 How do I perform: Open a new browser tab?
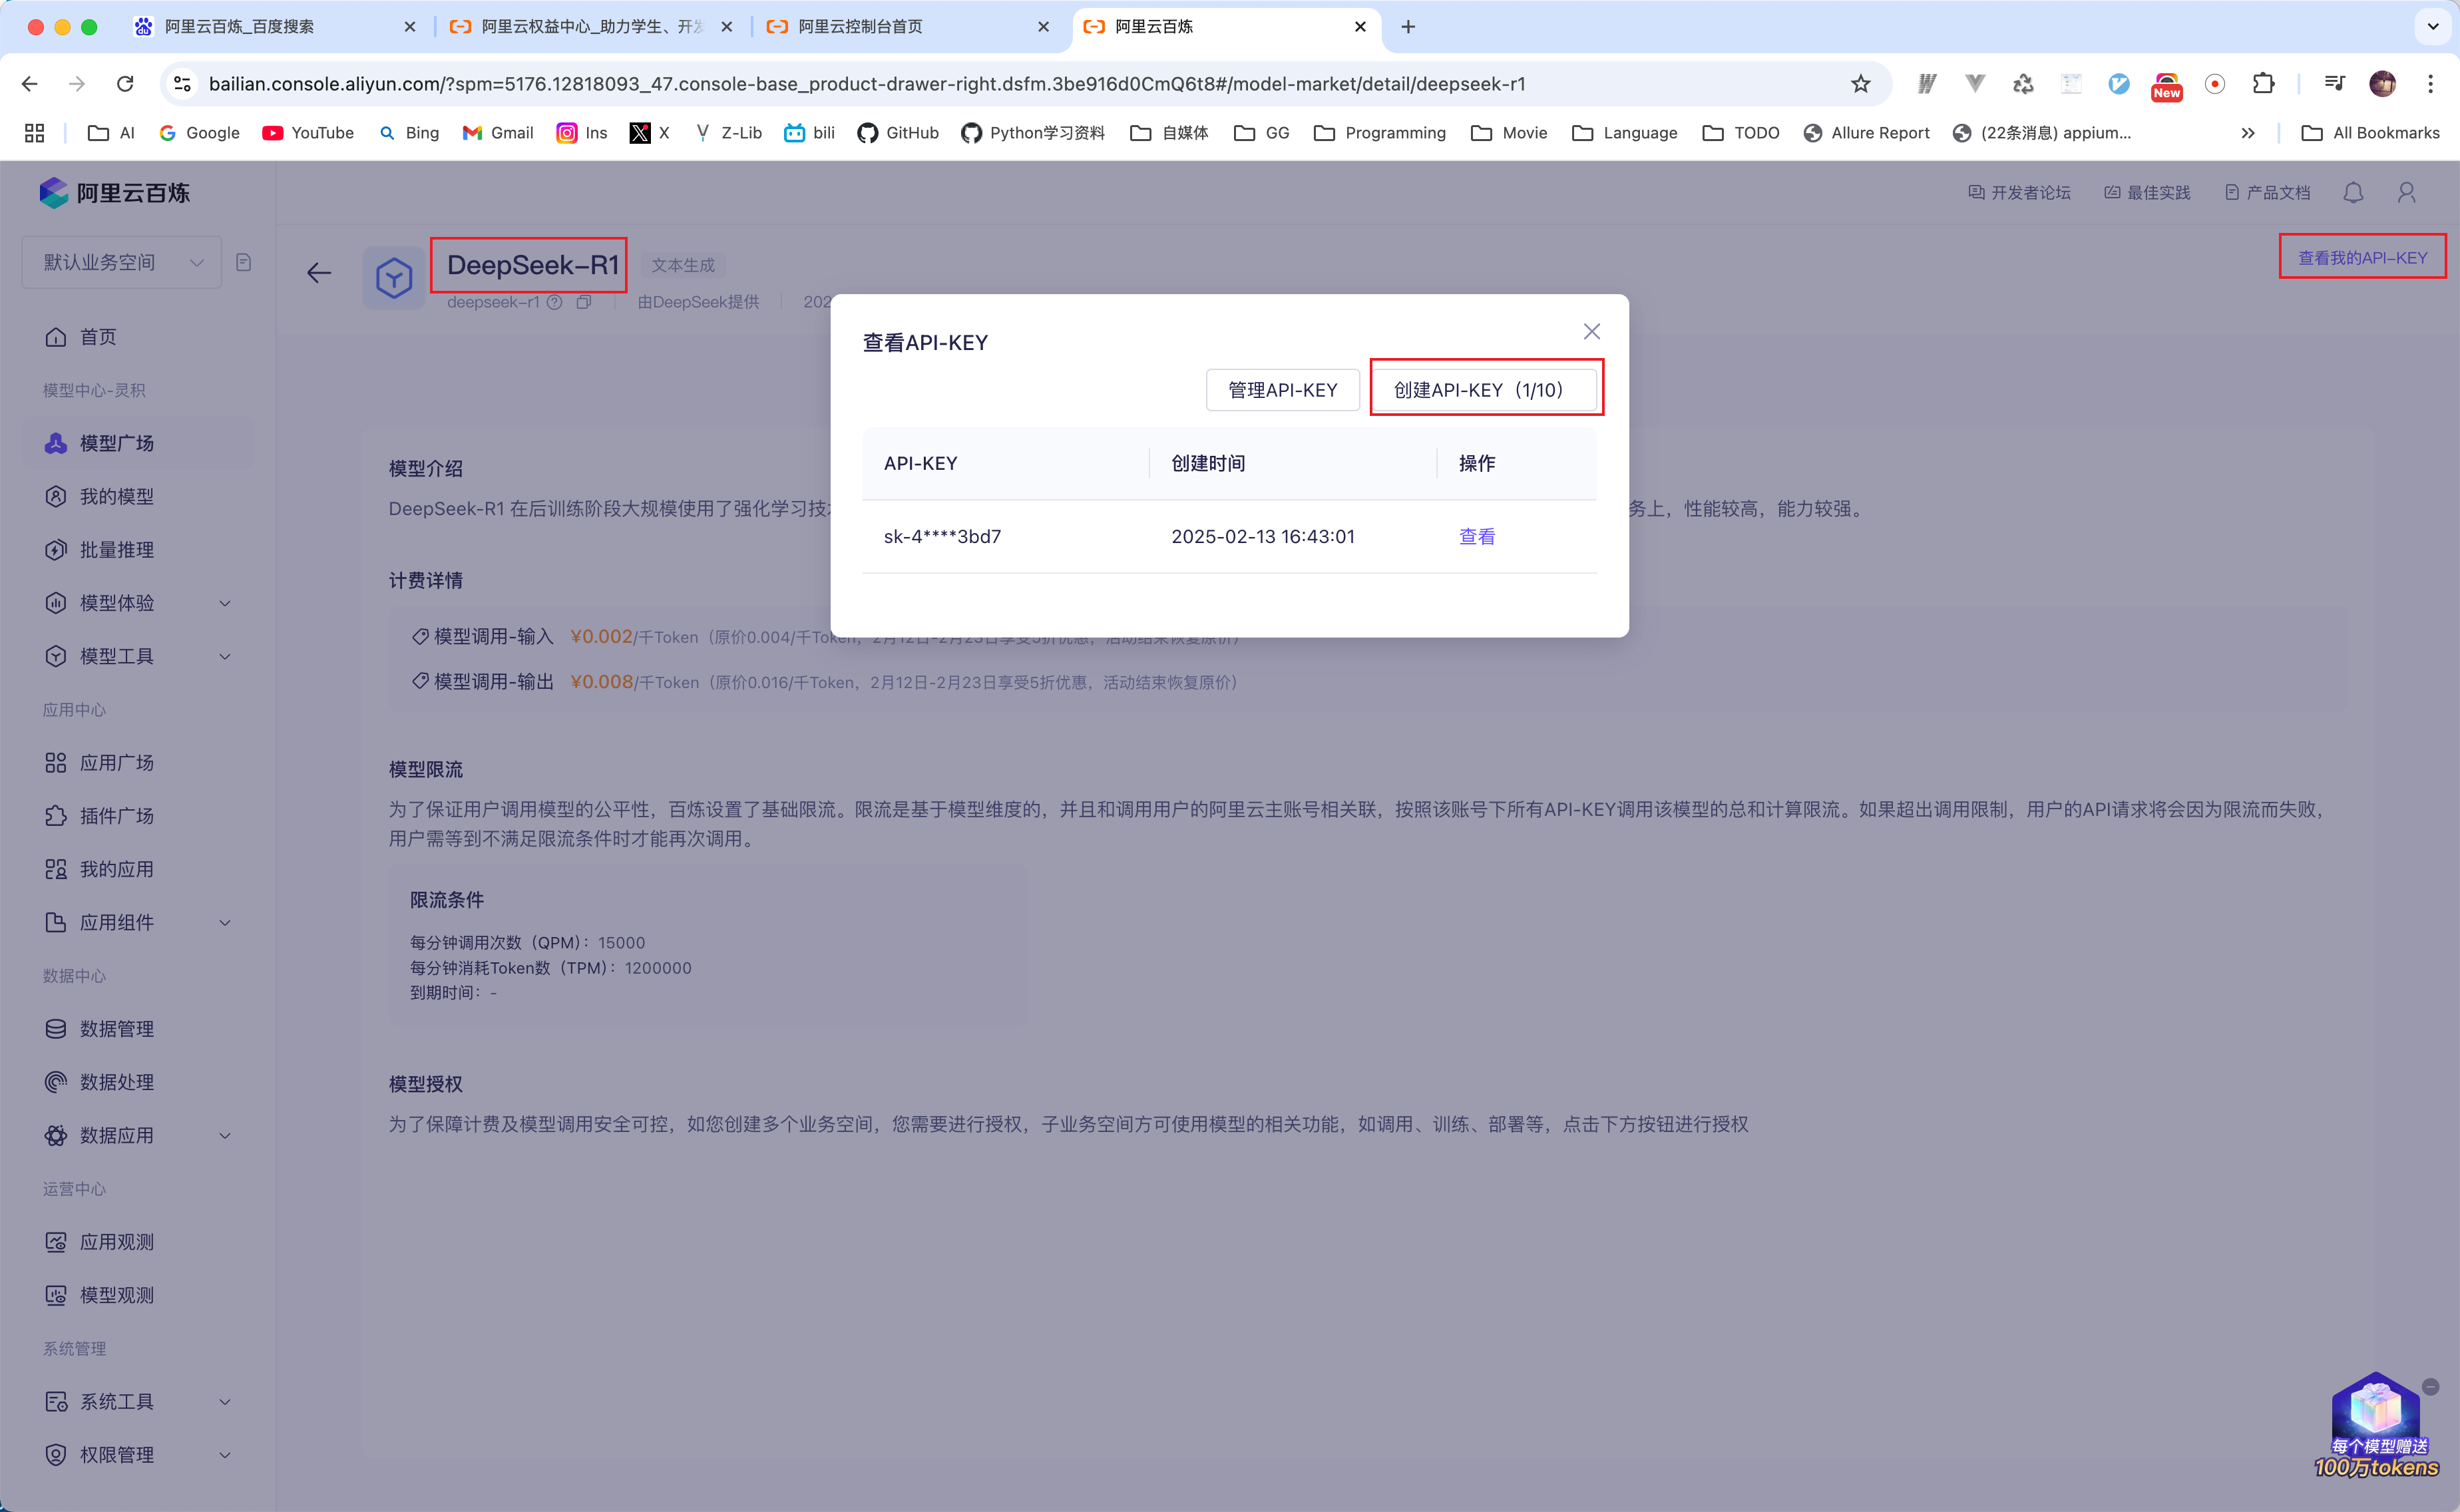tap(1408, 27)
